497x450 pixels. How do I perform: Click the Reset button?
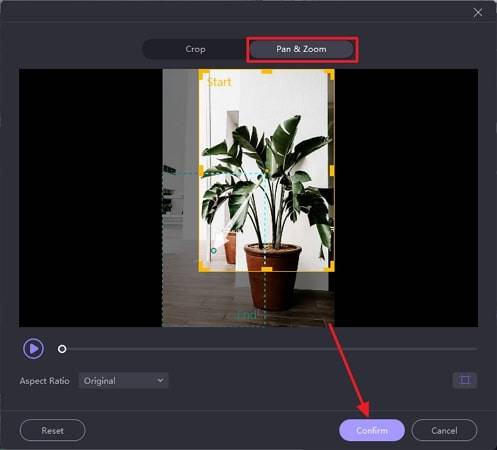53,430
